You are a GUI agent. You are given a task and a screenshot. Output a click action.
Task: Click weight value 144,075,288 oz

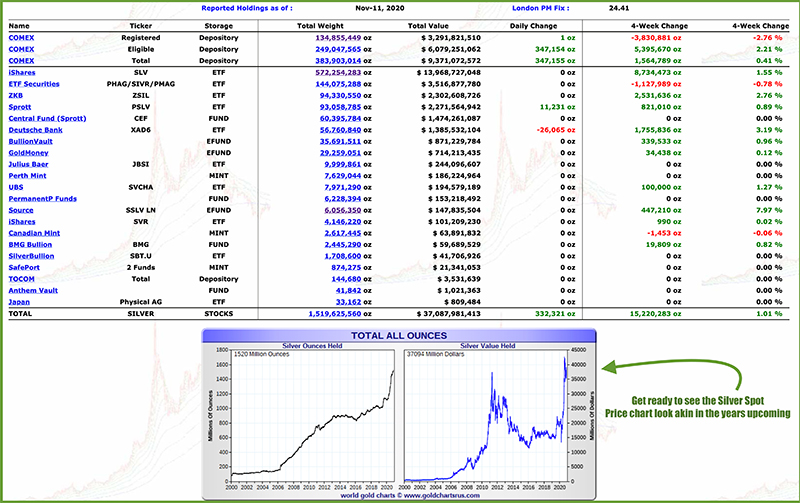point(338,84)
